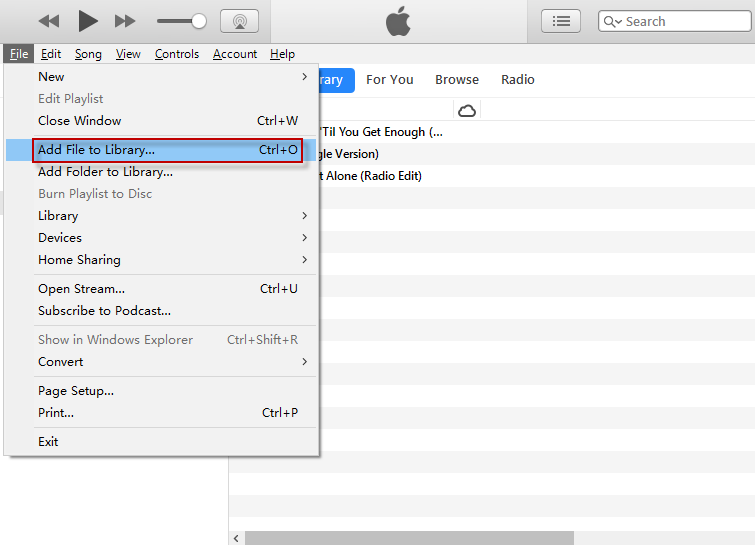Switch to the Library tab
The image size is (755, 545).
[x=337, y=80]
